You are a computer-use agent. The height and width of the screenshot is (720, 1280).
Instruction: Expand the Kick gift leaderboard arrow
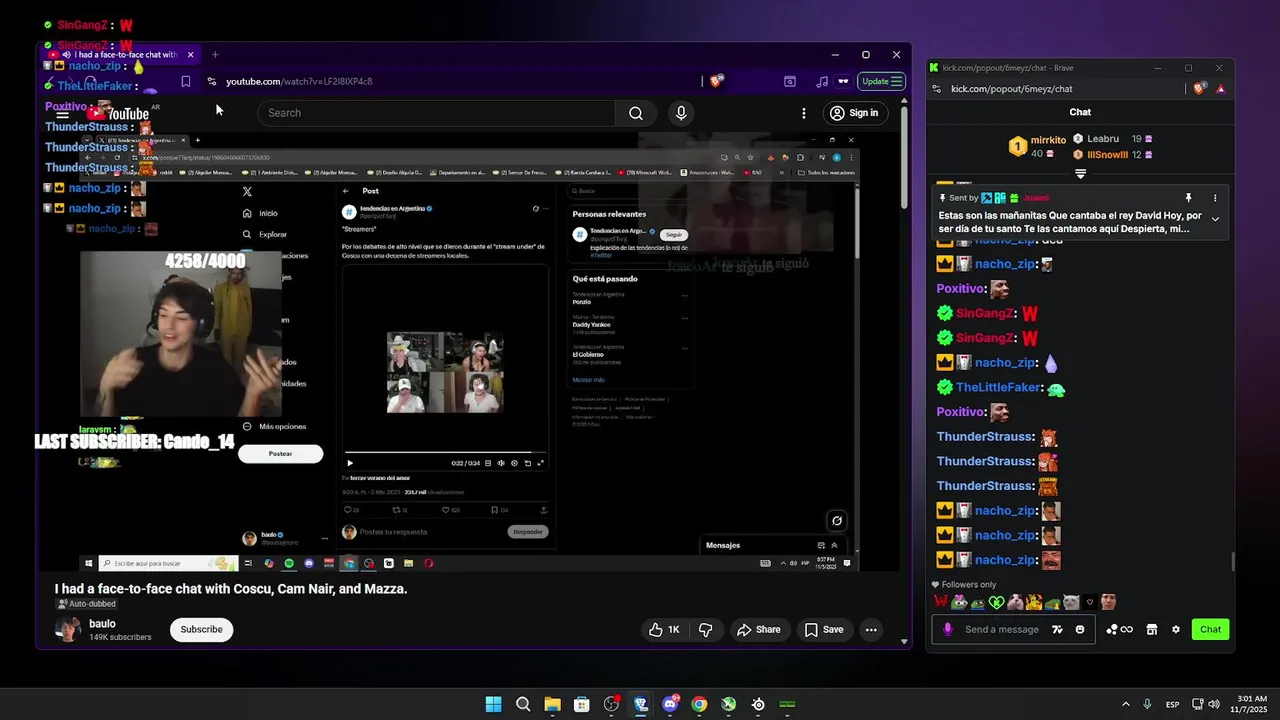(x=1080, y=173)
